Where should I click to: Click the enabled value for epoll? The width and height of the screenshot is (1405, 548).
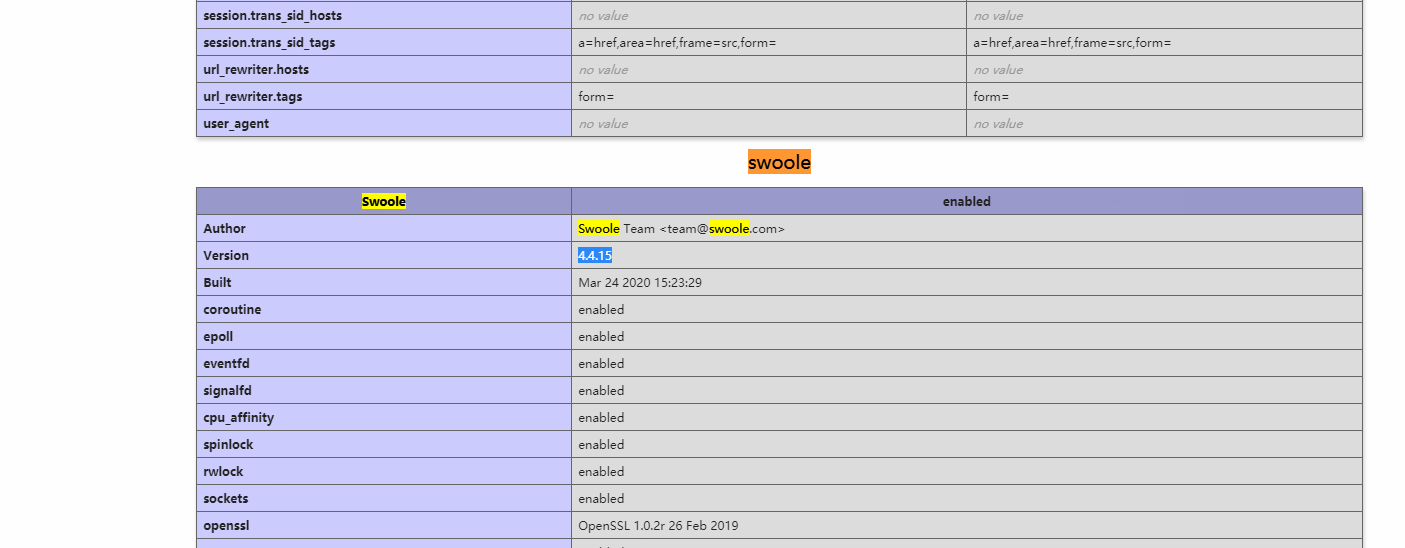tap(601, 336)
